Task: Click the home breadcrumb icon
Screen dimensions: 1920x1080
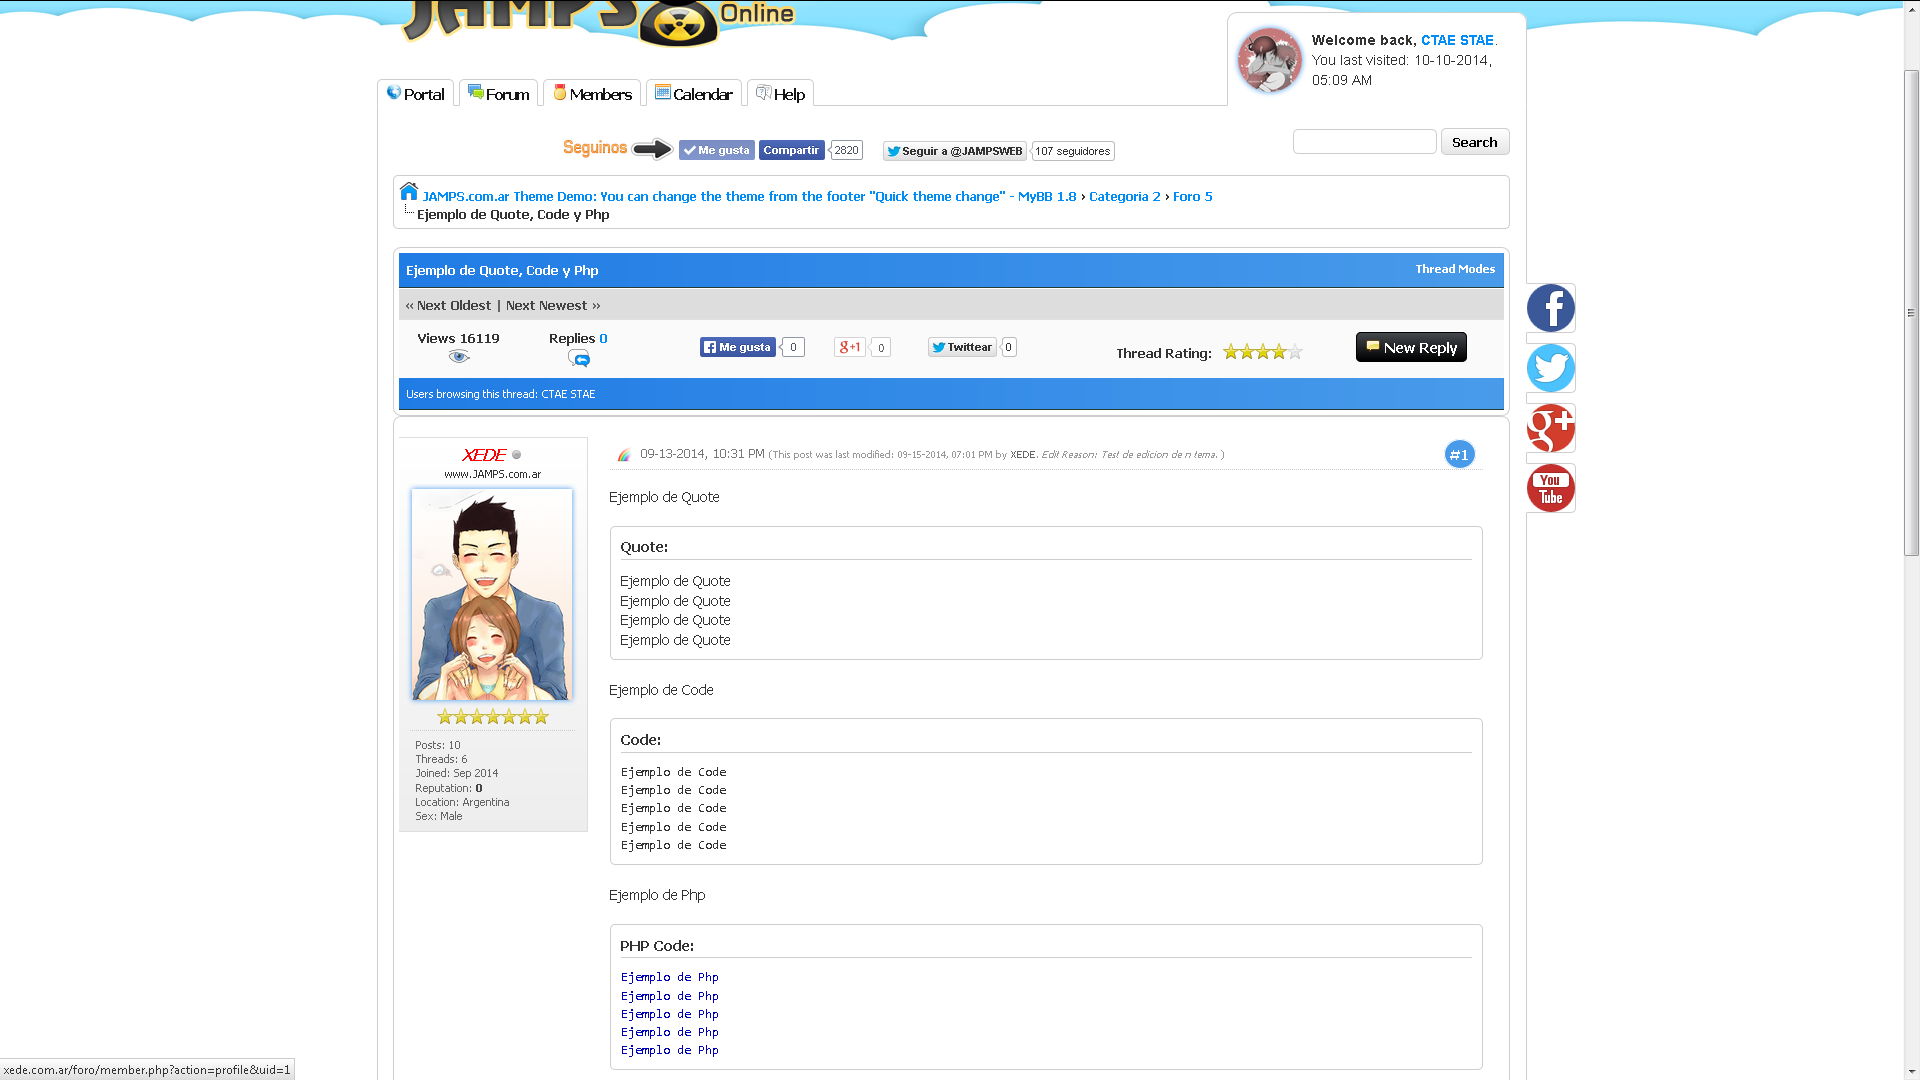Action: click(409, 191)
